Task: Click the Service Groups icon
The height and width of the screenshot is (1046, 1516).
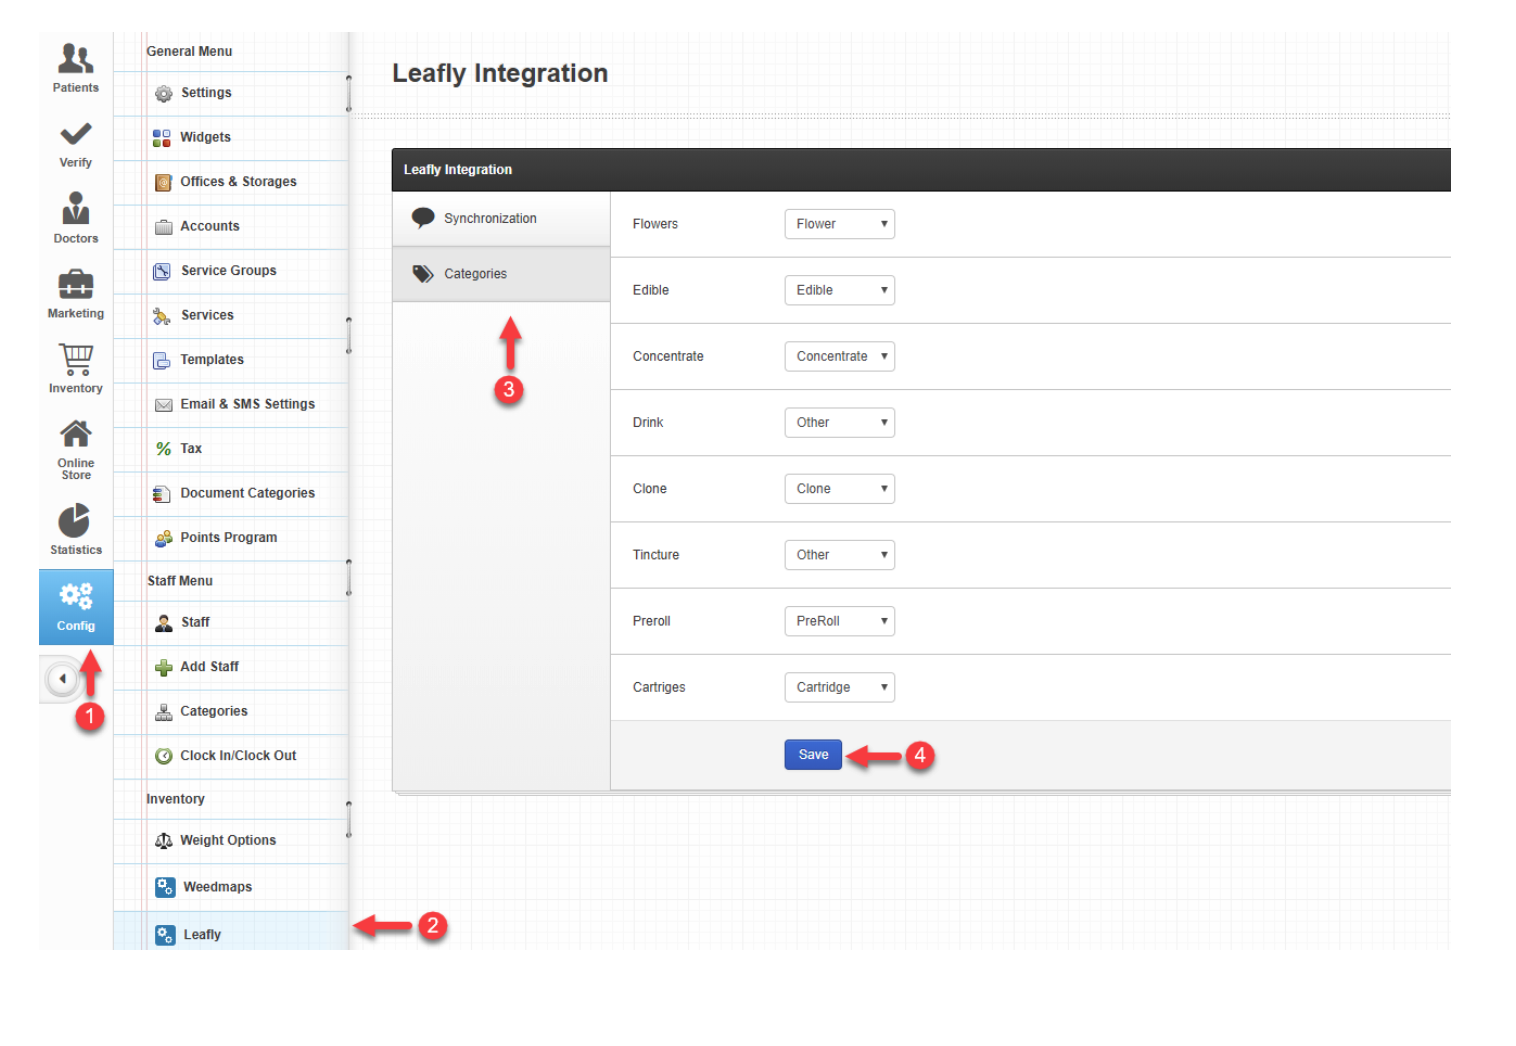Action: (162, 271)
